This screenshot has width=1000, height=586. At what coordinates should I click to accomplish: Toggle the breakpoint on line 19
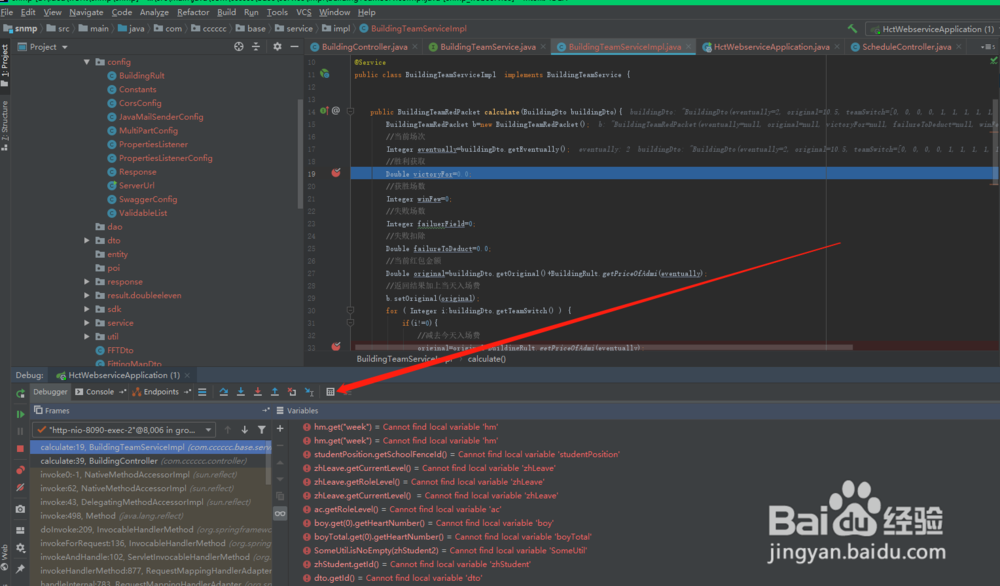pos(336,173)
